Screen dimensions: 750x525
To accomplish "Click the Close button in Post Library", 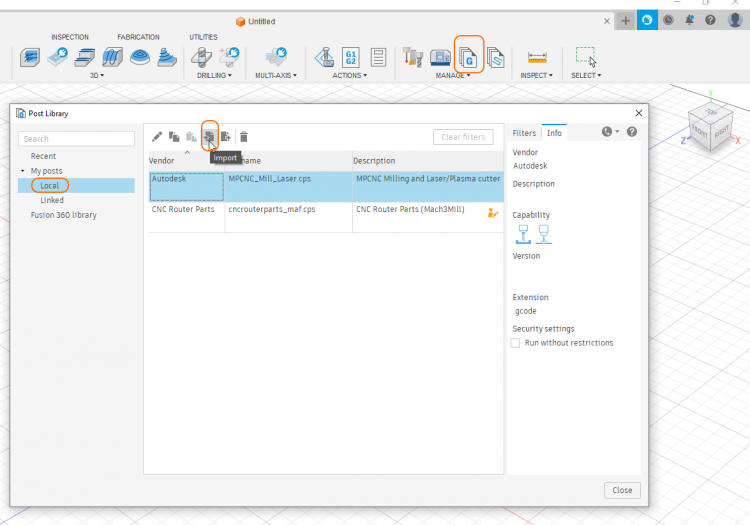I will [622, 490].
